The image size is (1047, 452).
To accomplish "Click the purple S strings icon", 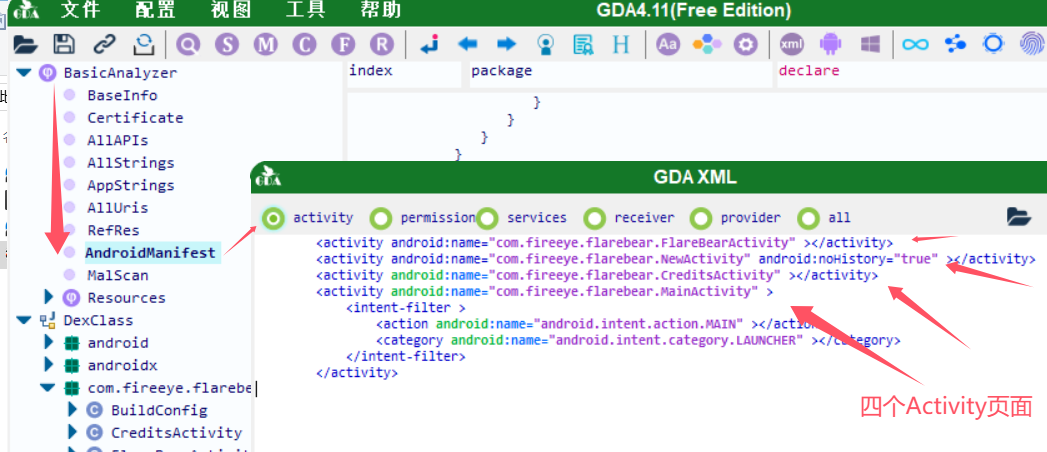I will [227, 45].
